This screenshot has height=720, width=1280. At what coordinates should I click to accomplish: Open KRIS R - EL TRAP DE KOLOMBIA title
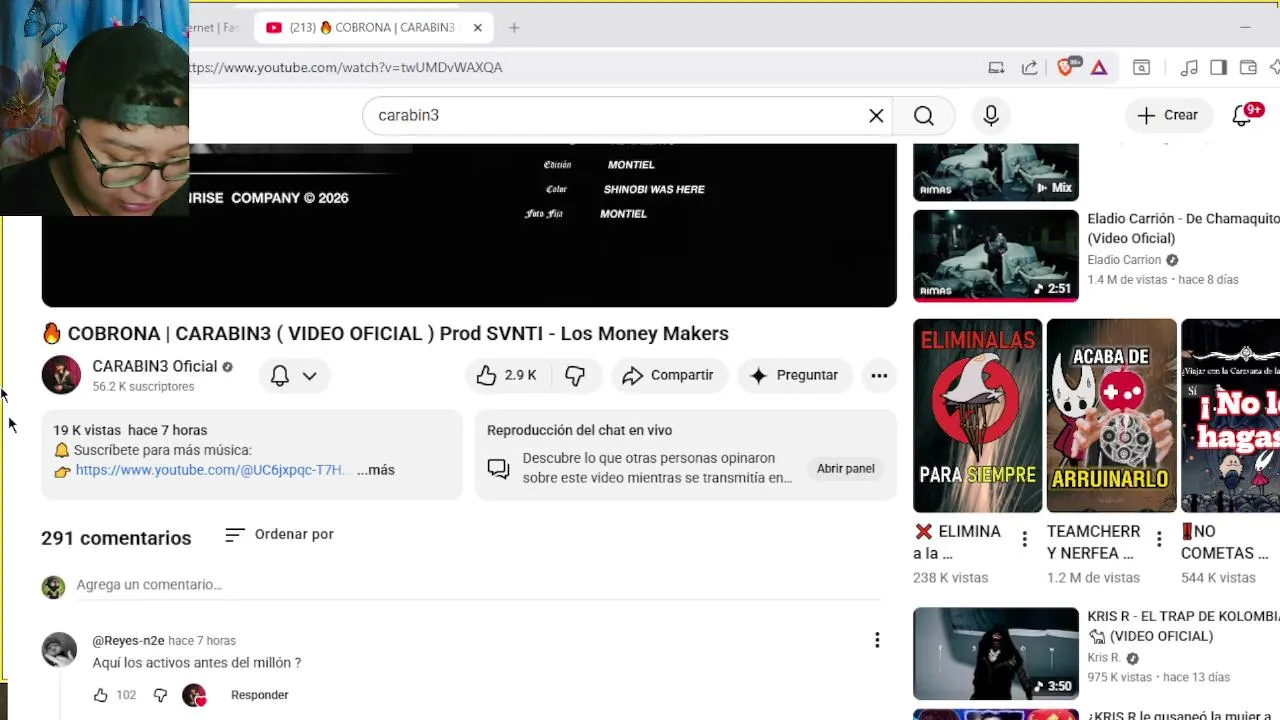tap(1184, 626)
